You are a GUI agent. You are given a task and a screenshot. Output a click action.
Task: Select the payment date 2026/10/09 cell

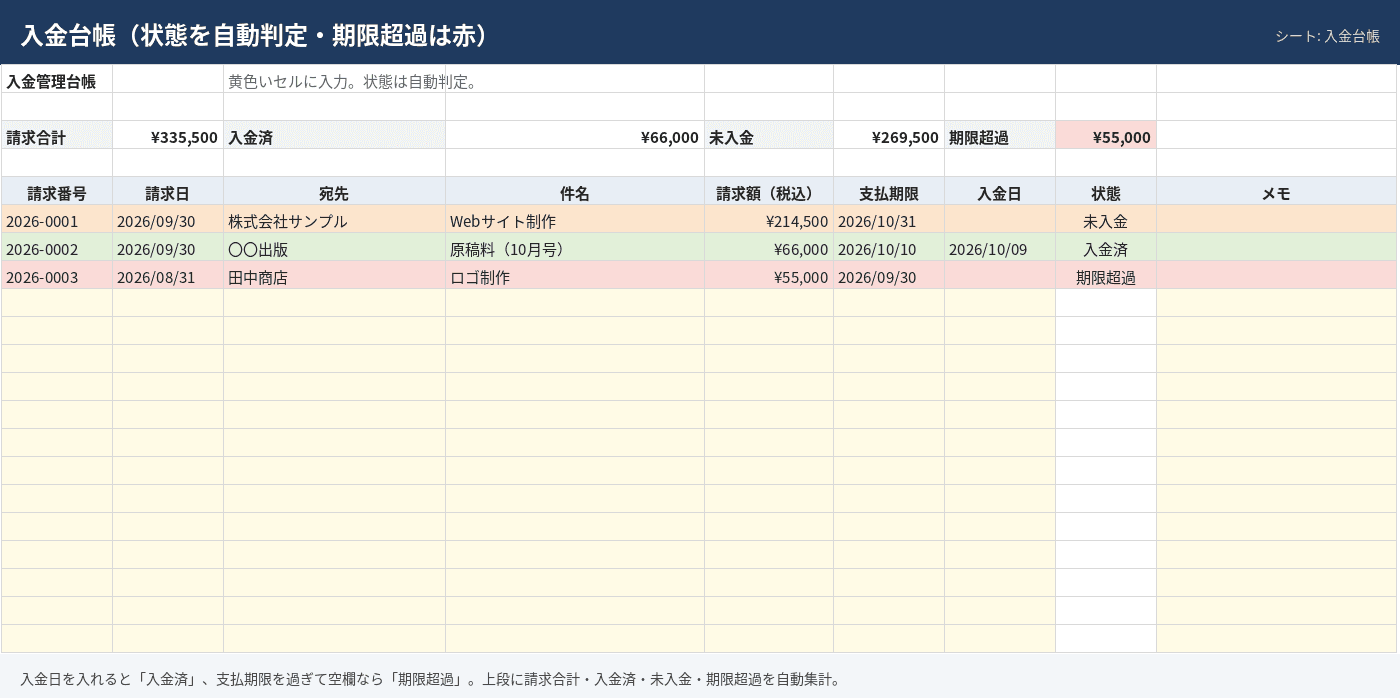click(1000, 247)
